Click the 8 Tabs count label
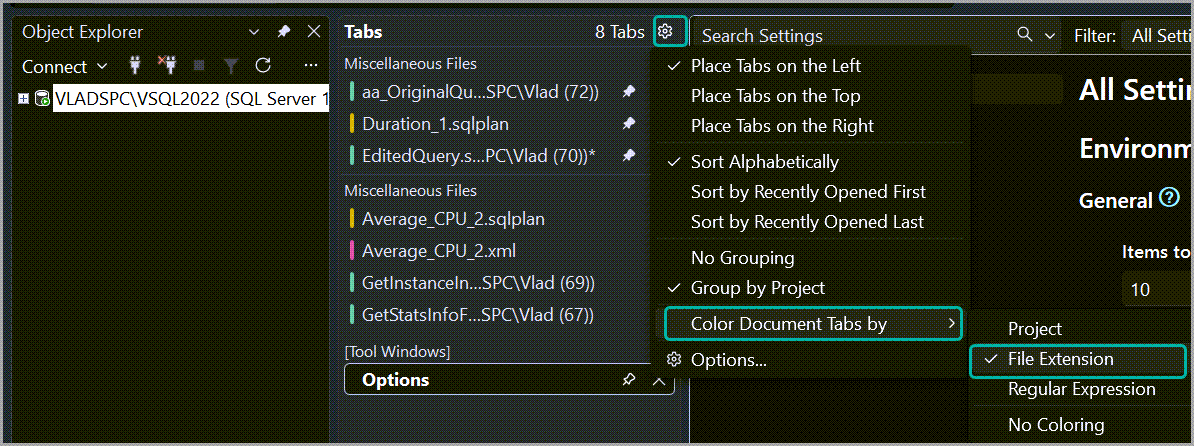Screen dimensions: 1194x446 tap(620, 32)
